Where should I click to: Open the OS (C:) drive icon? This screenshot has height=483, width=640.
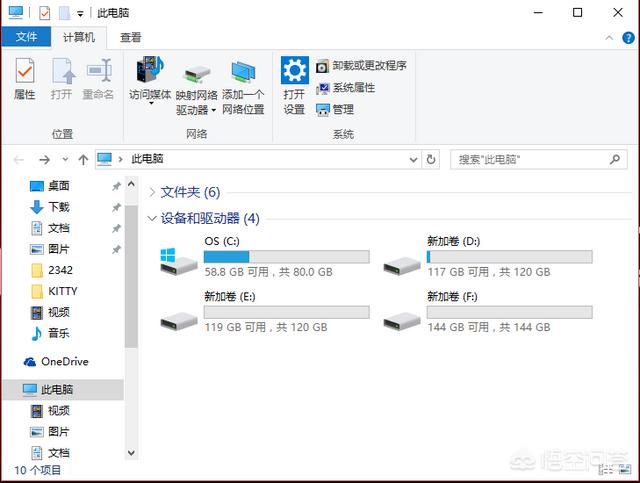point(178,262)
